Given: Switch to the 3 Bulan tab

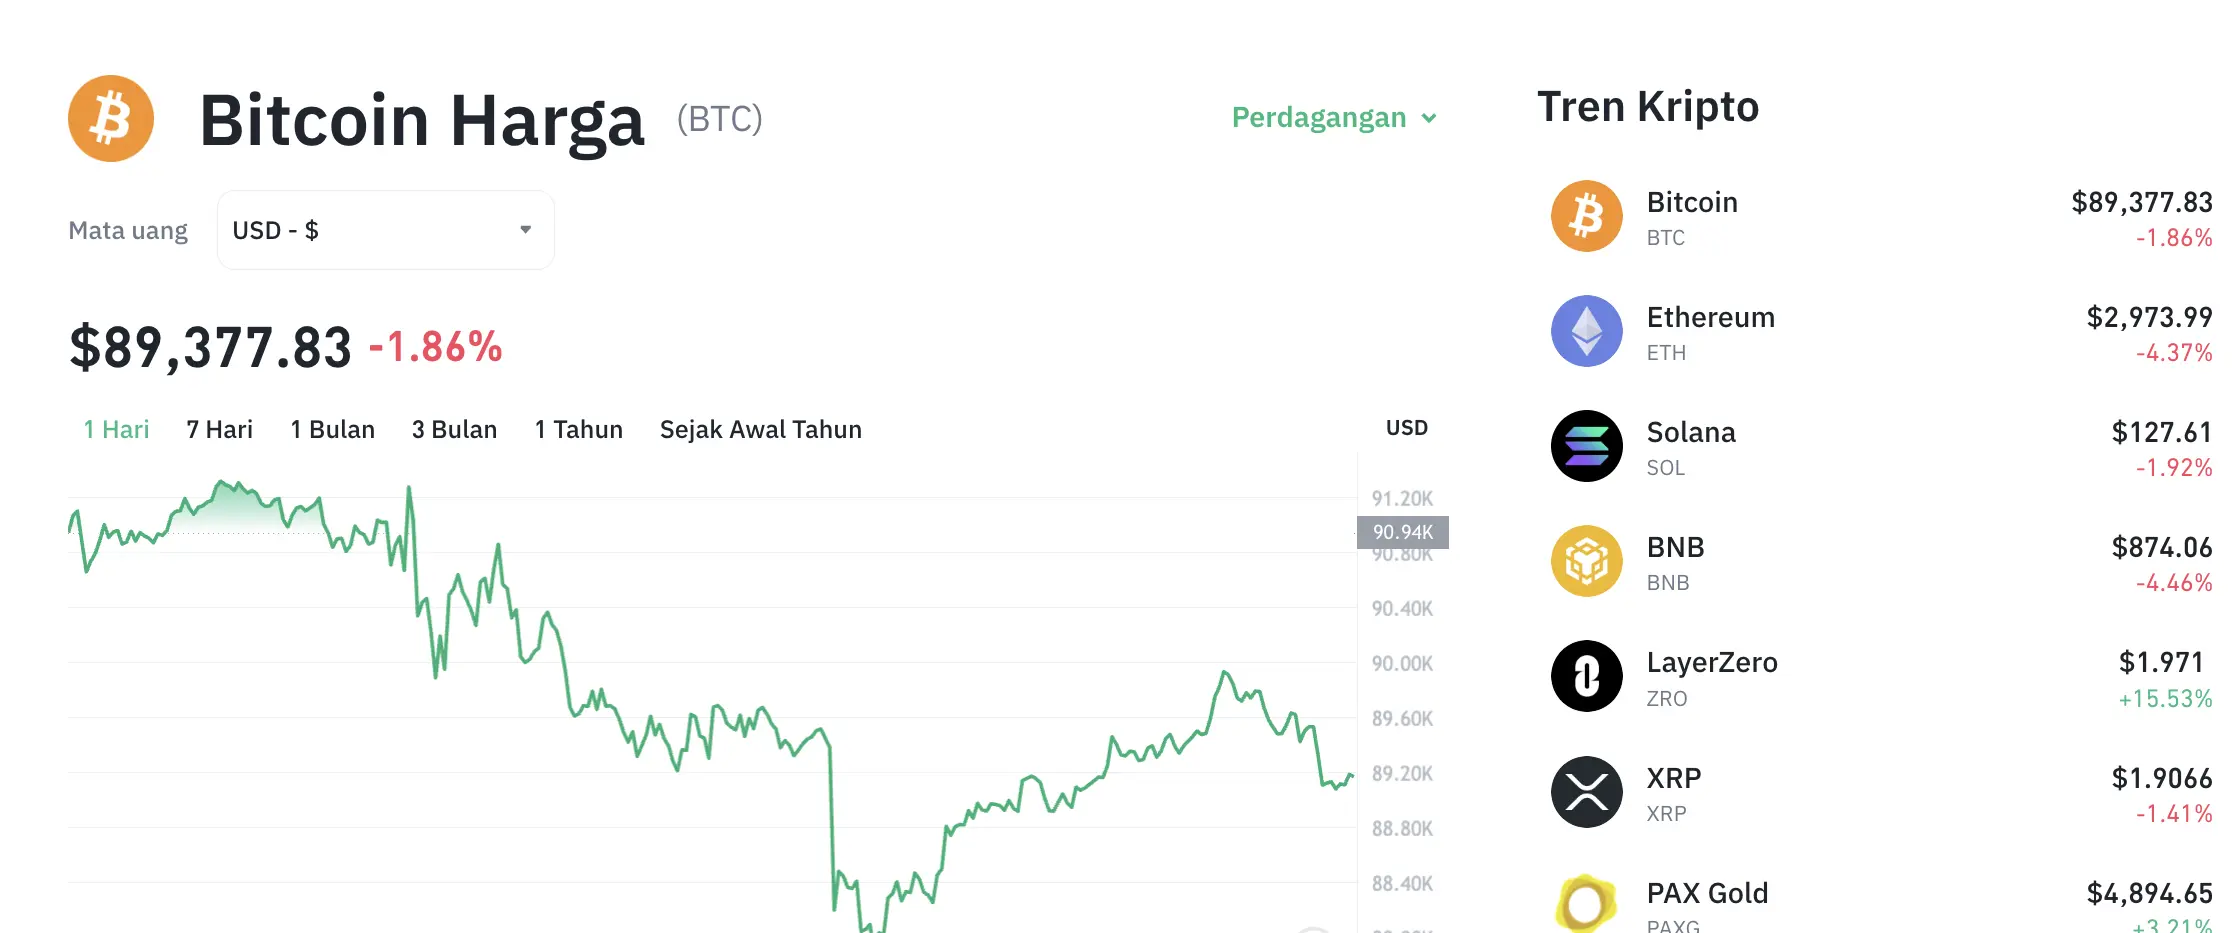Looking at the screenshot, I should click(x=455, y=429).
